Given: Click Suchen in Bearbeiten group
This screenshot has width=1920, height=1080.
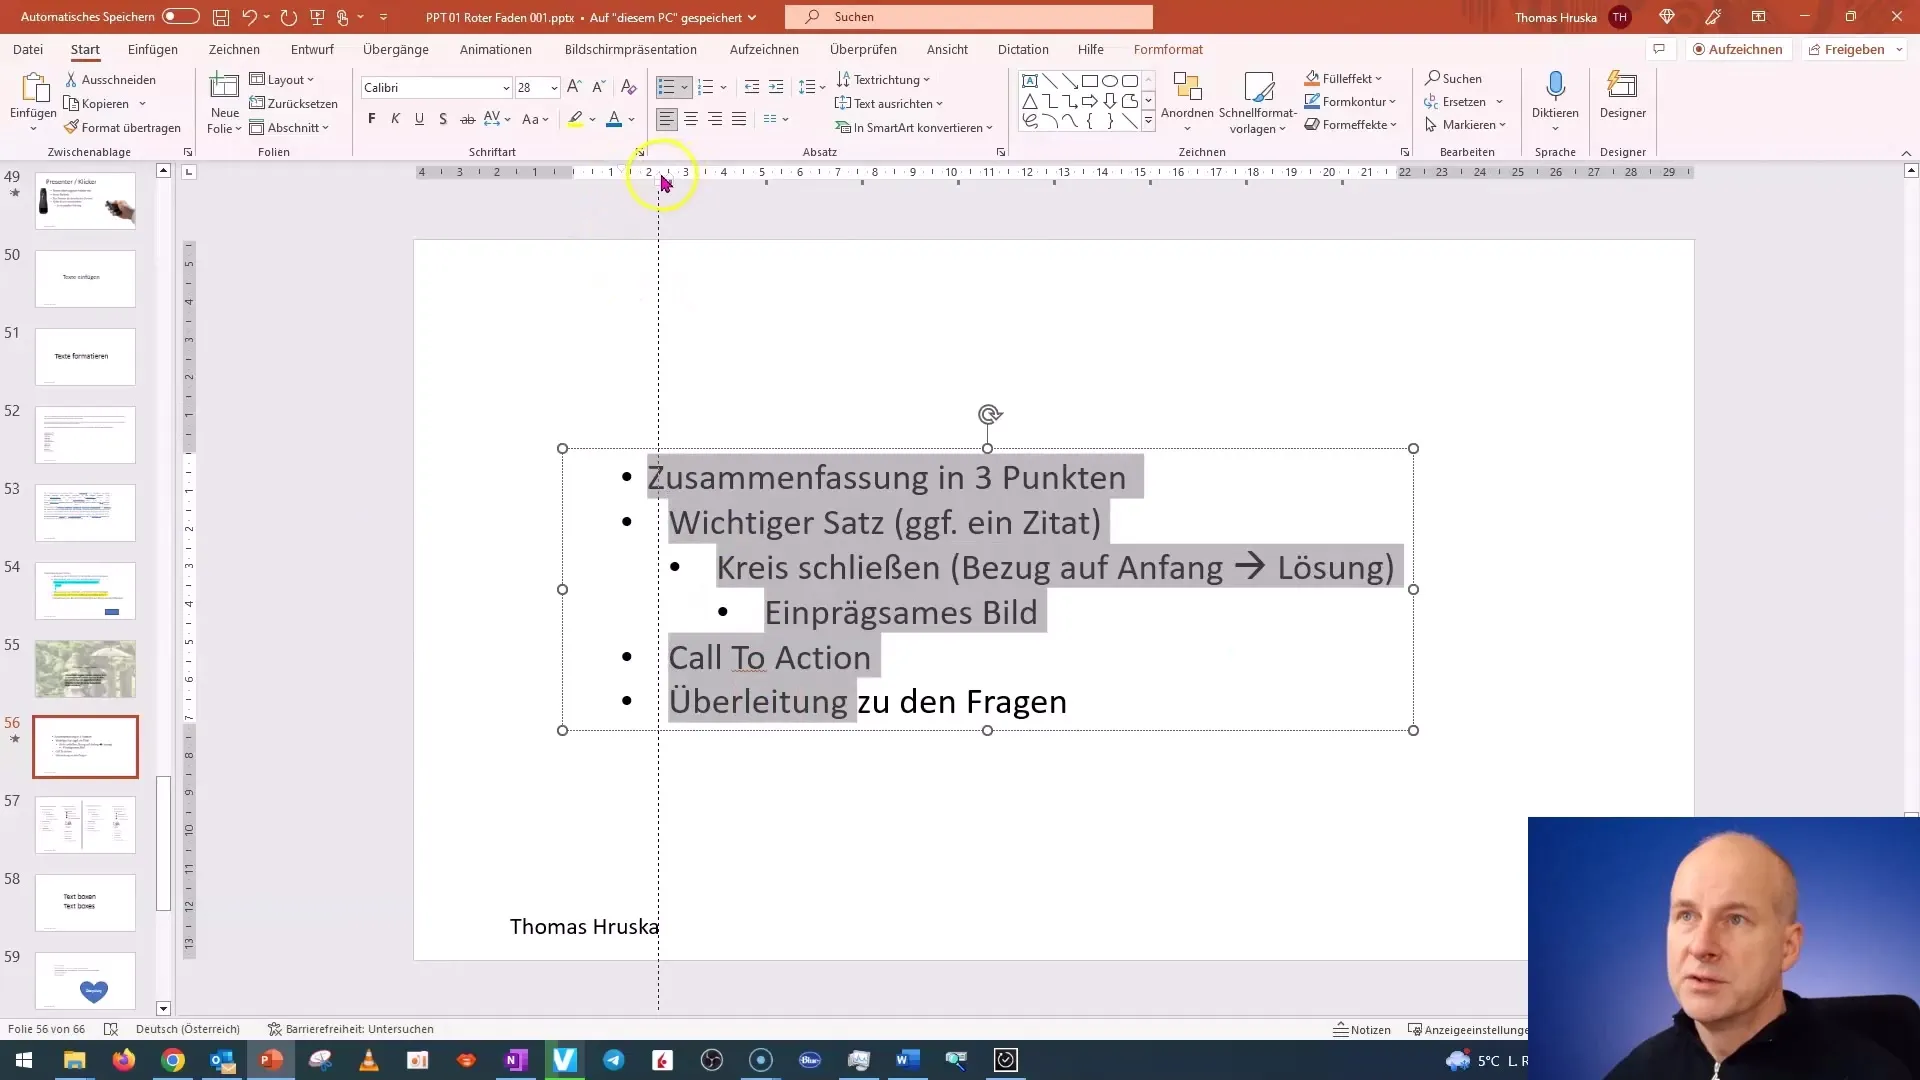Looking at the screenshot, I should click(1453, 78).
